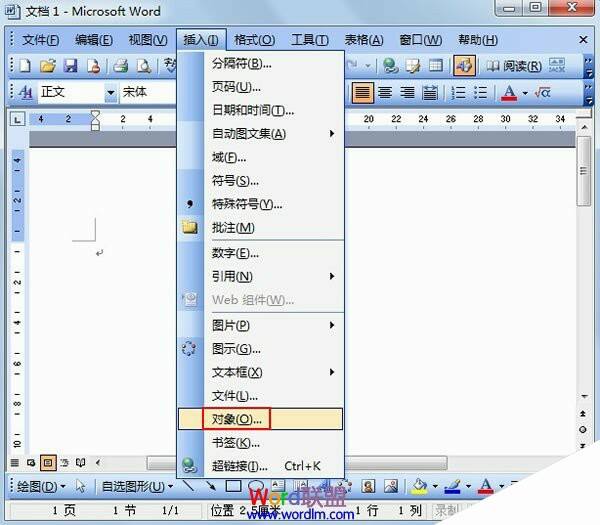Apply line color brush icon
This screenshot has height=525, width=600.
point(453,486)
